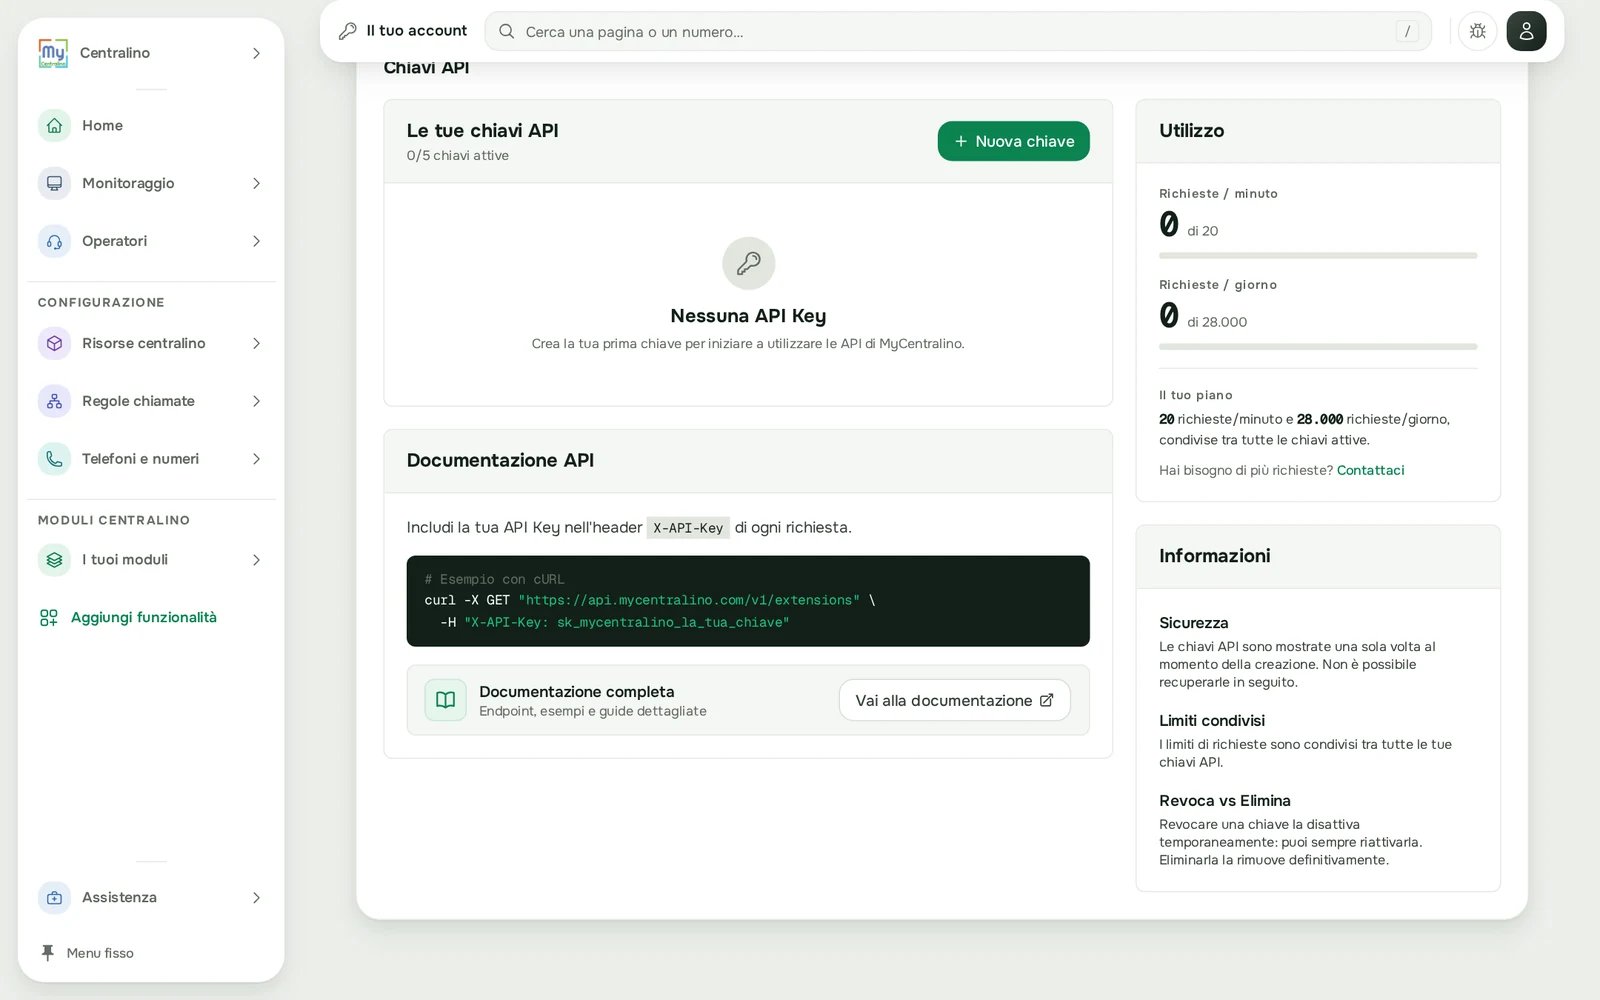Expand the Regole chiamate chevron
Viewport: 1600px width, 1000px height.
[x=256, y=402]
